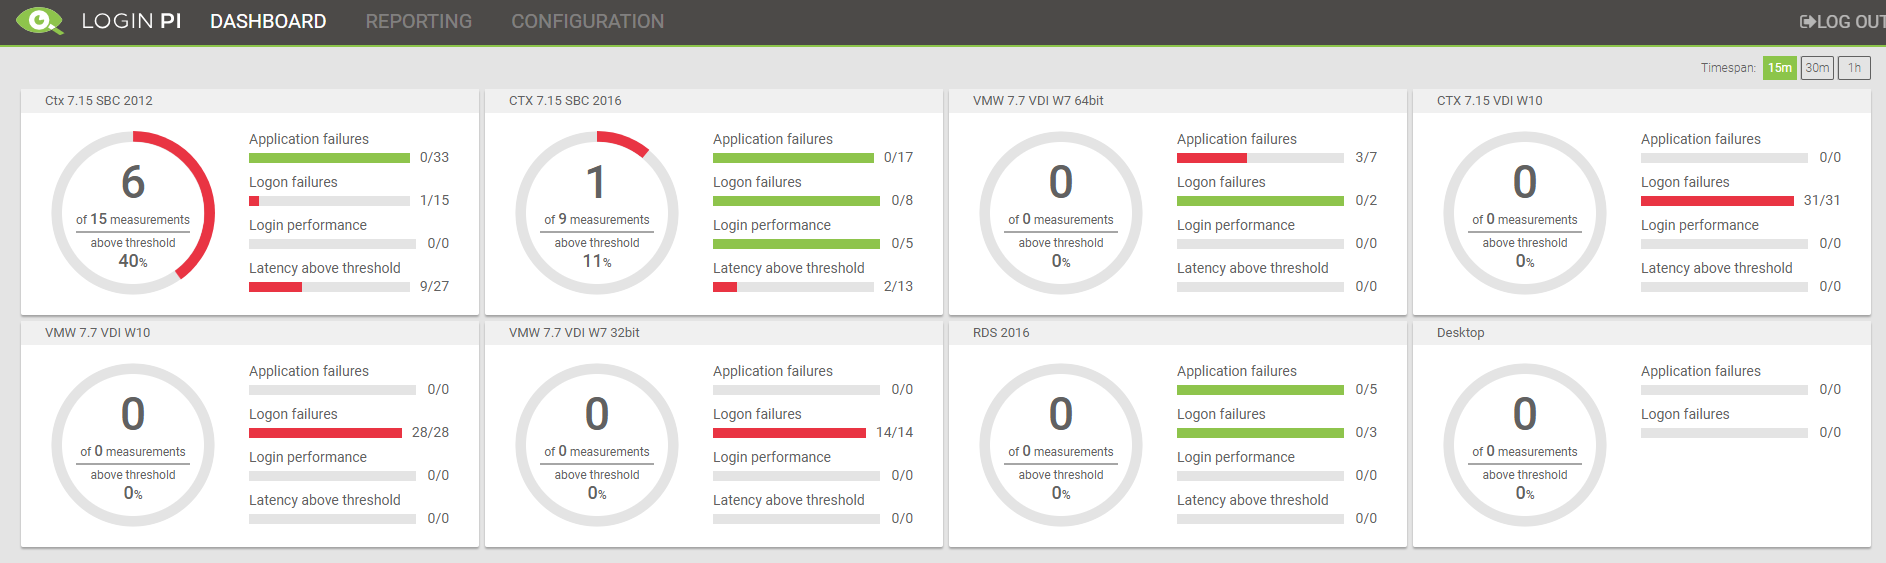Select the 15m timespan

(x=1780, y=68)
